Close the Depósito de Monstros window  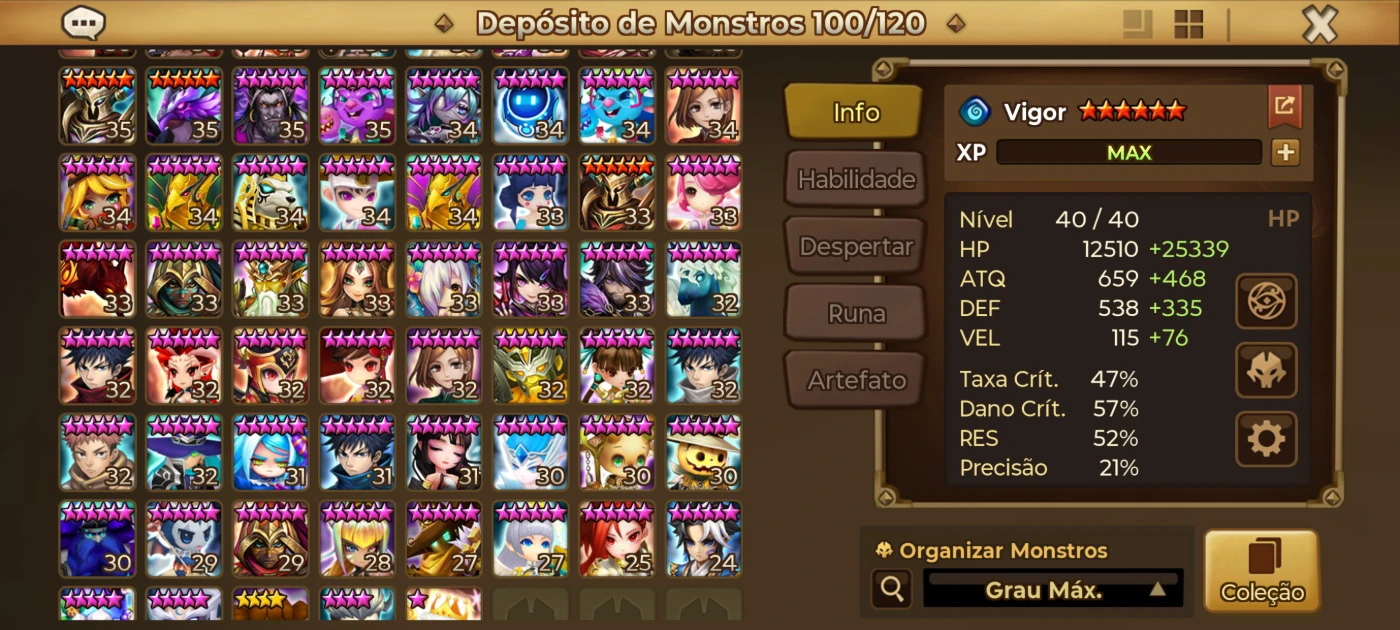click(1320, 24)
